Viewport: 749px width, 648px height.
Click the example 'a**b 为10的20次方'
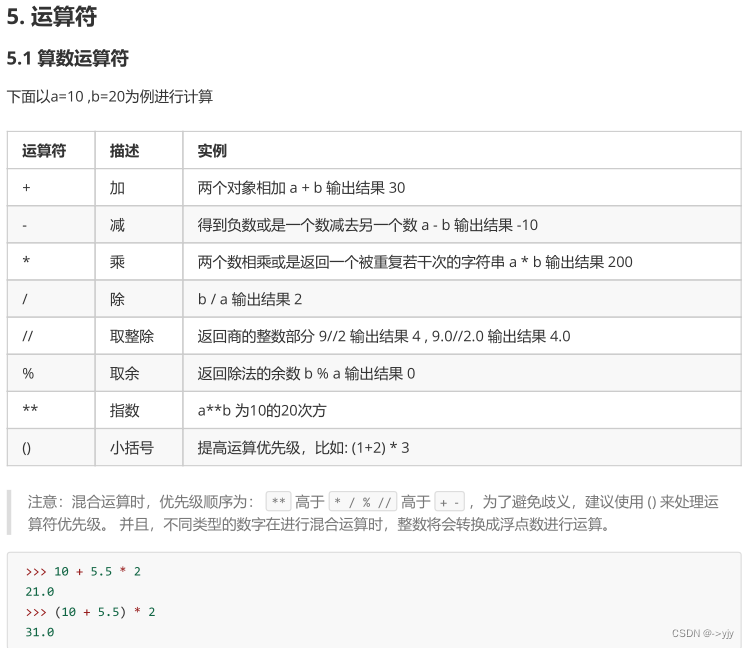click(x=262, y=411)
